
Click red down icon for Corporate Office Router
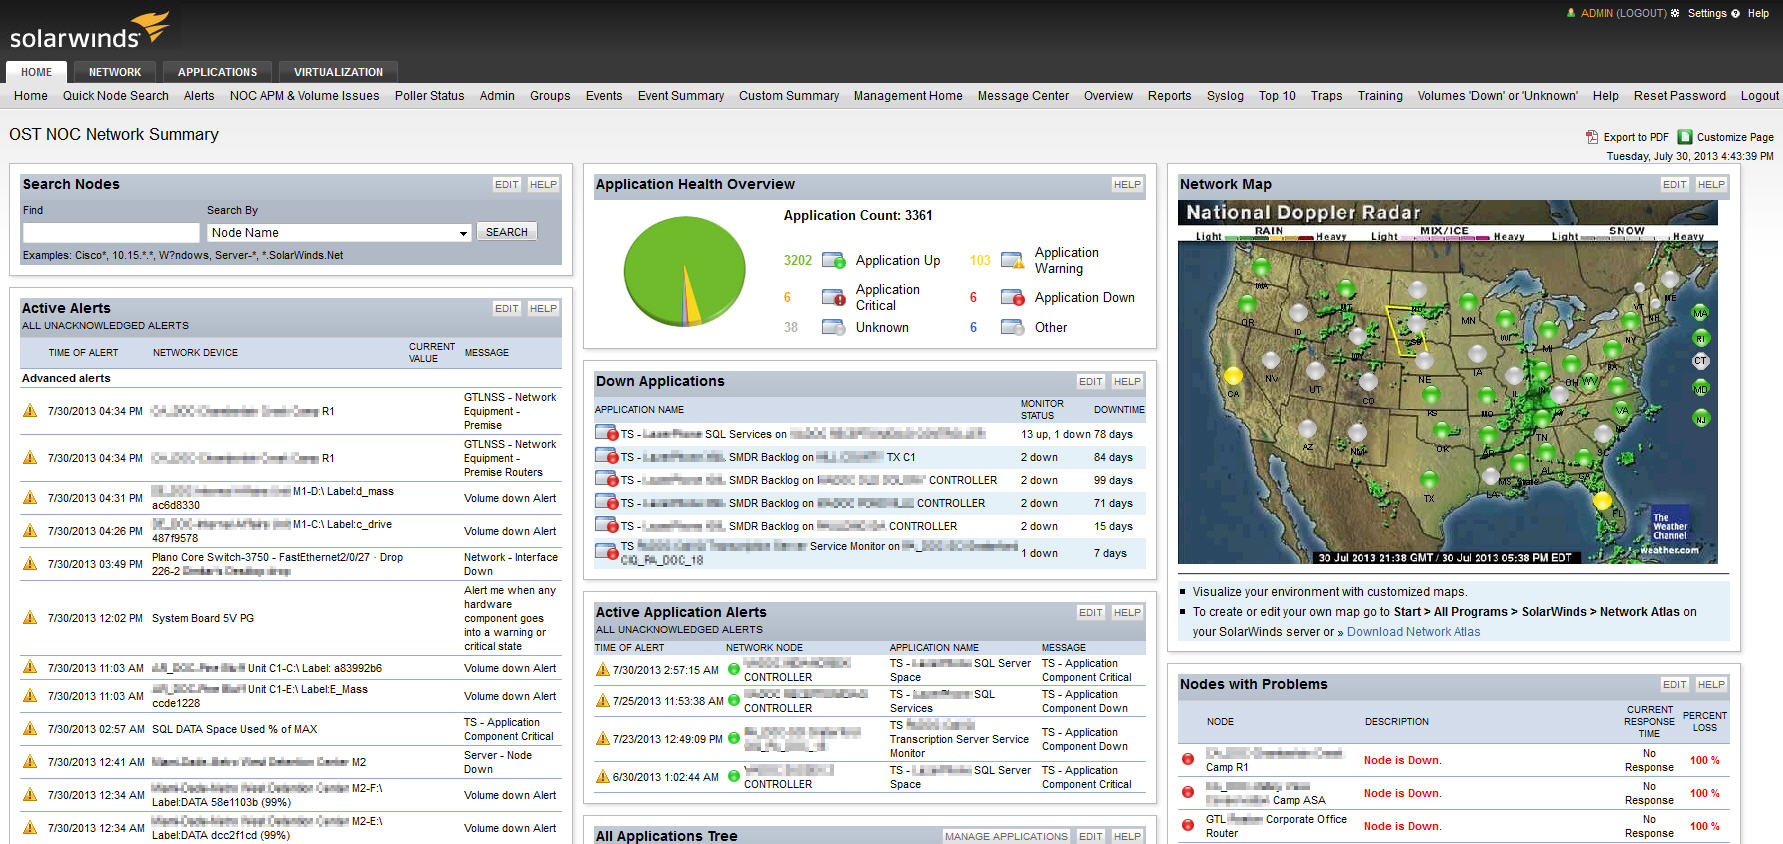coord(1188,826)
